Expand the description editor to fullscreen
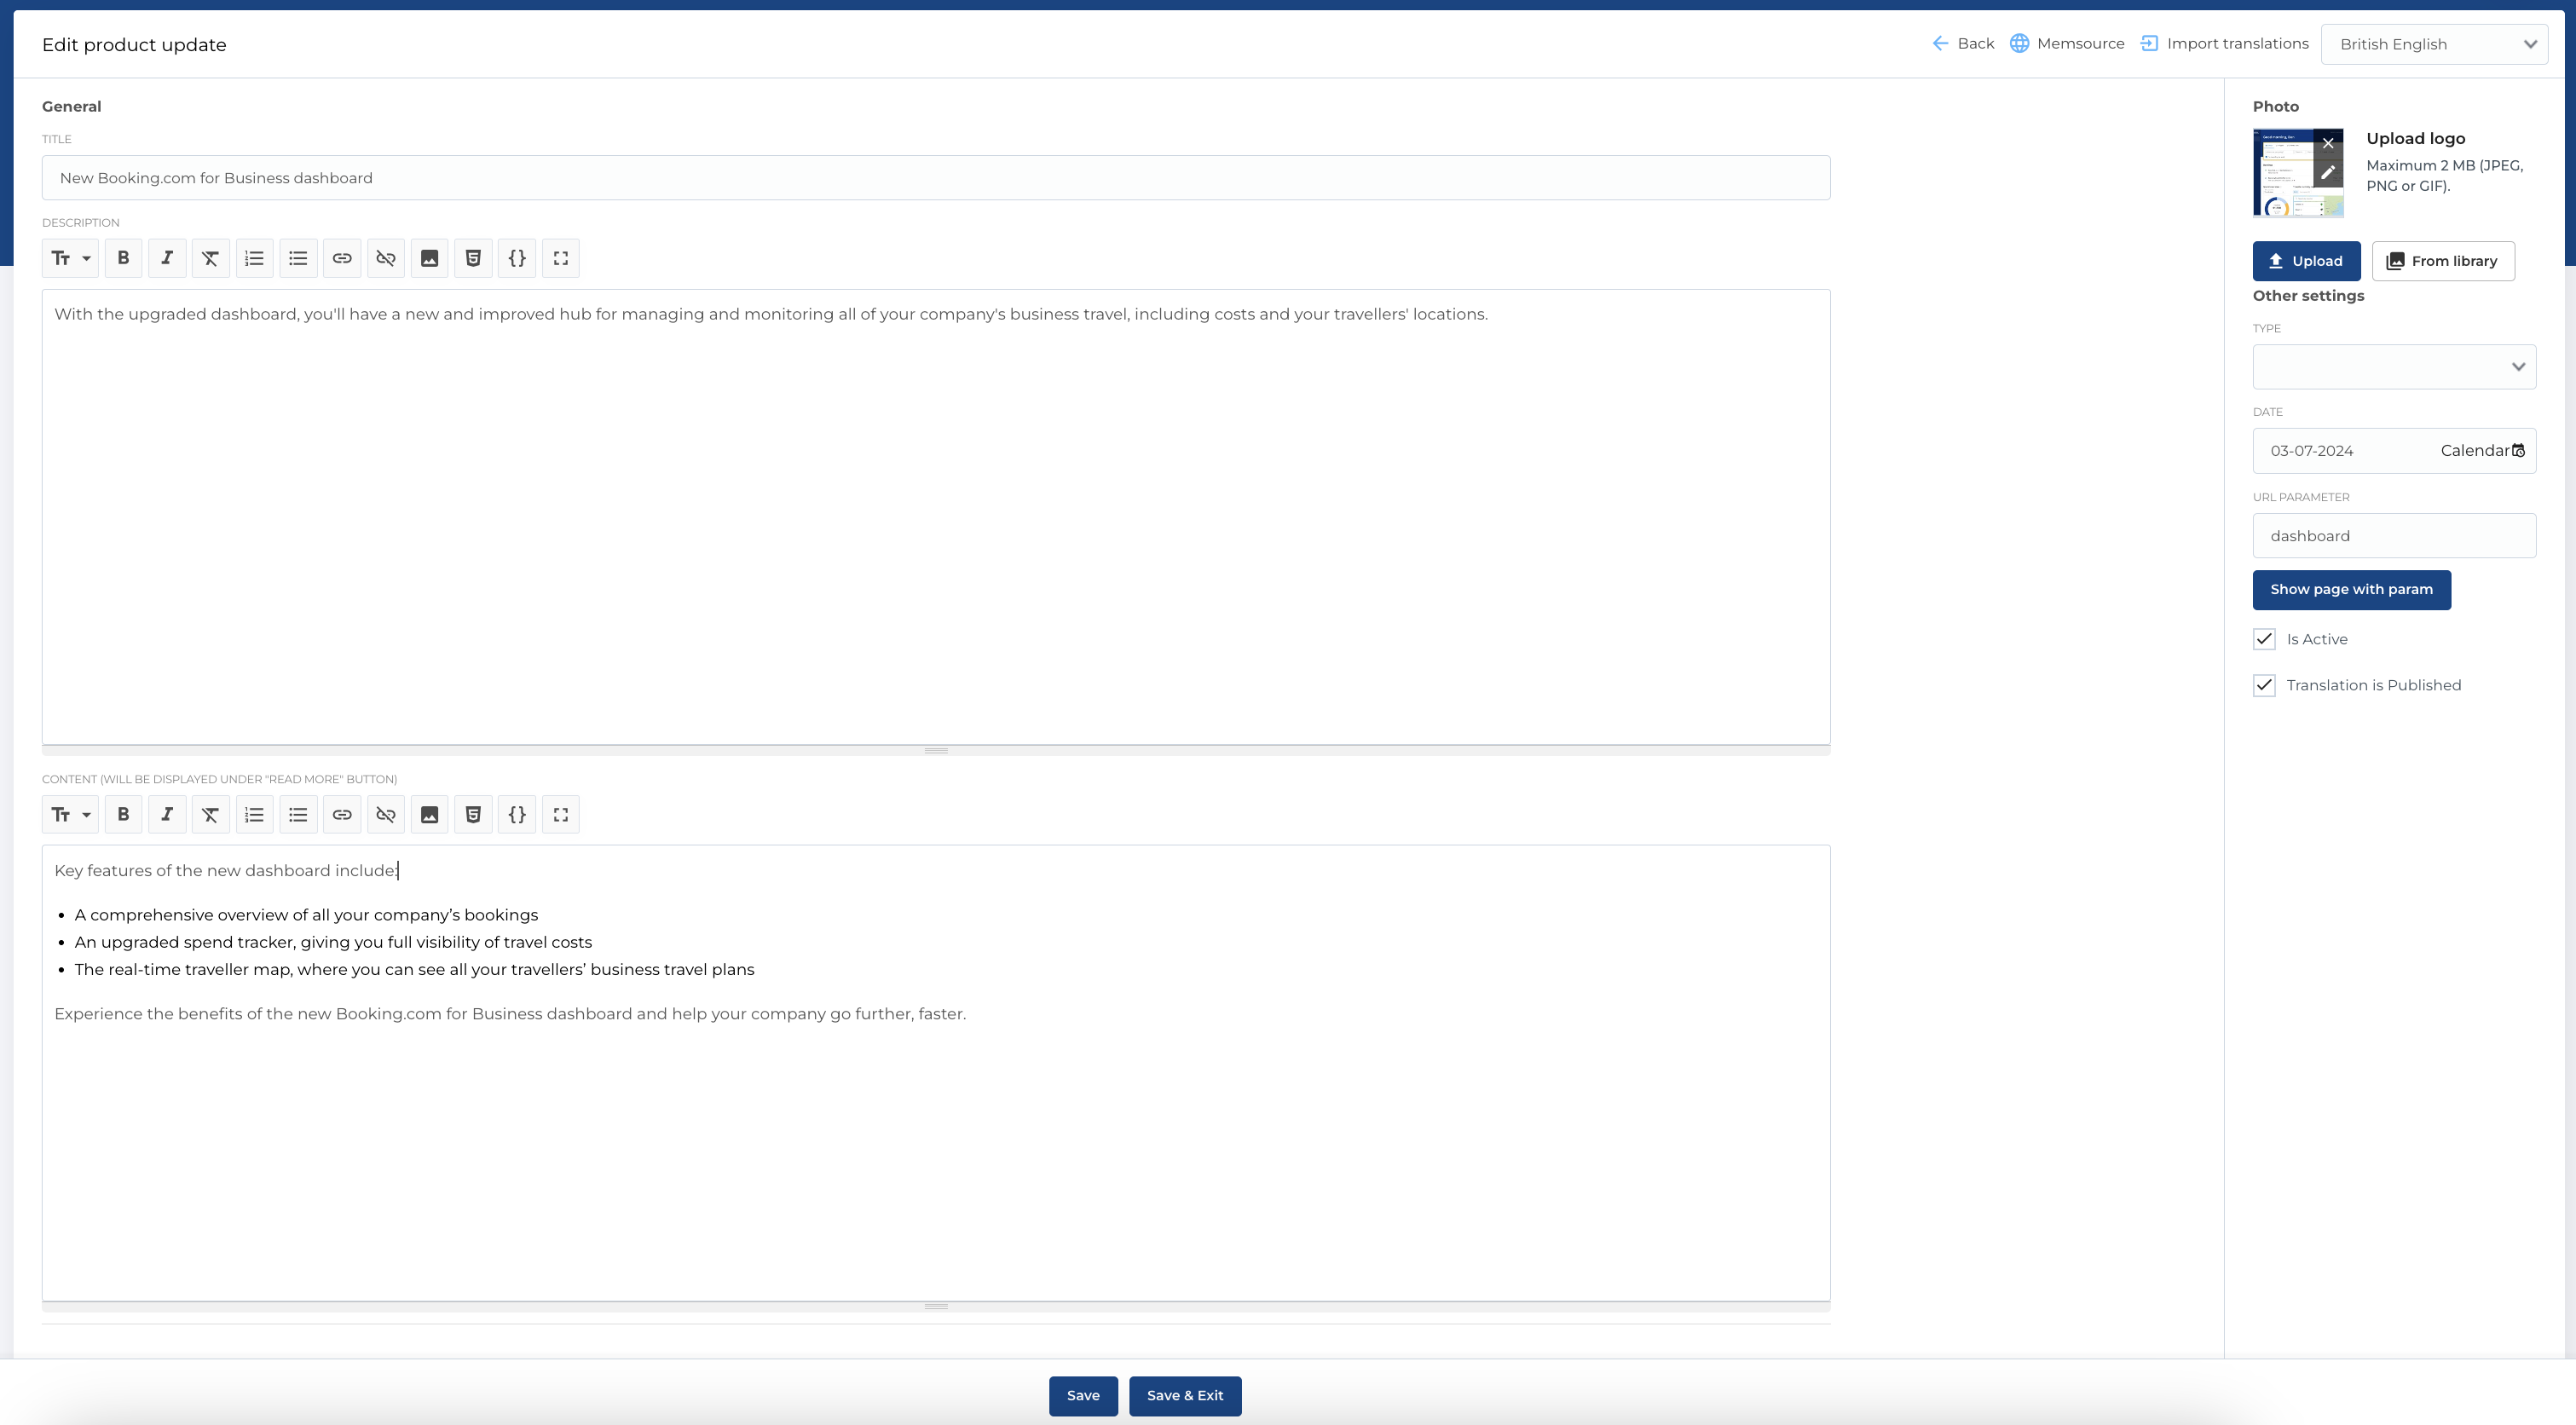2576x1425 pixels. 561,258
